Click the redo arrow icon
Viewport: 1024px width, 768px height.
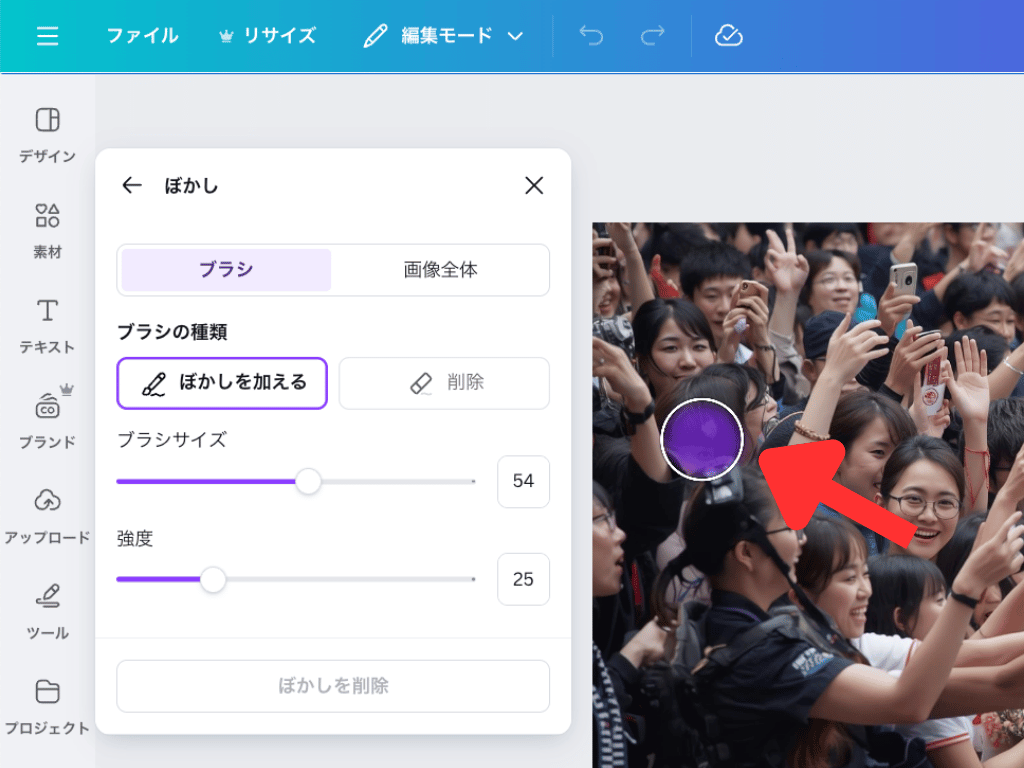(652, 36)
